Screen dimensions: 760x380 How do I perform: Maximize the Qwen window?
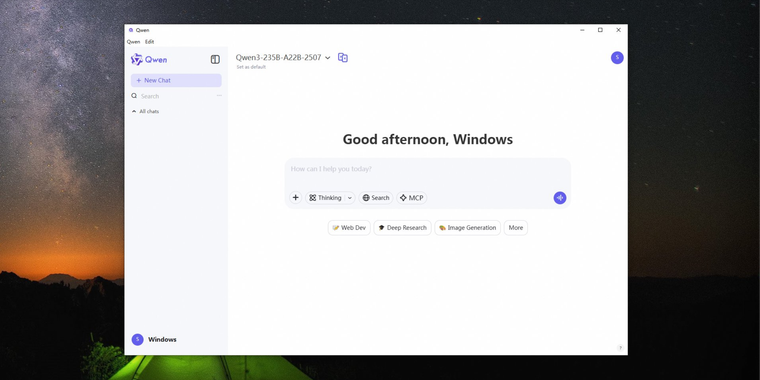(x=600, y=30)
